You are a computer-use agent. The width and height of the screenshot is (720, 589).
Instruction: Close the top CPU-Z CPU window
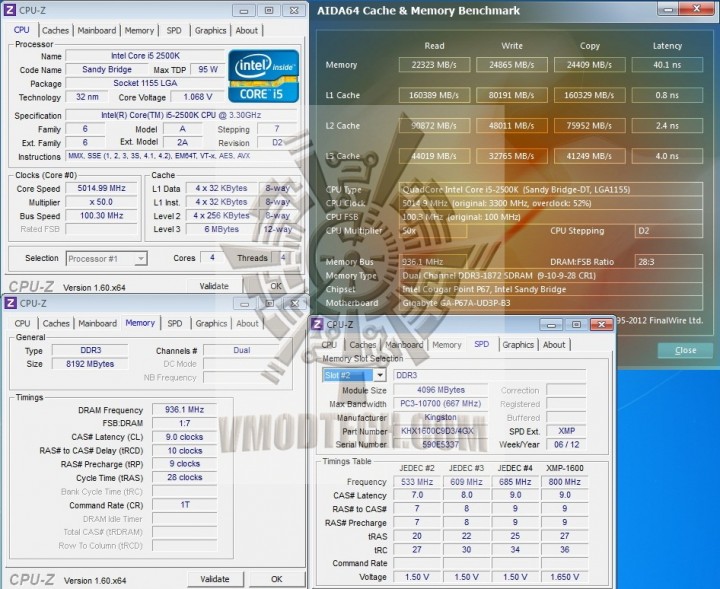294,11
